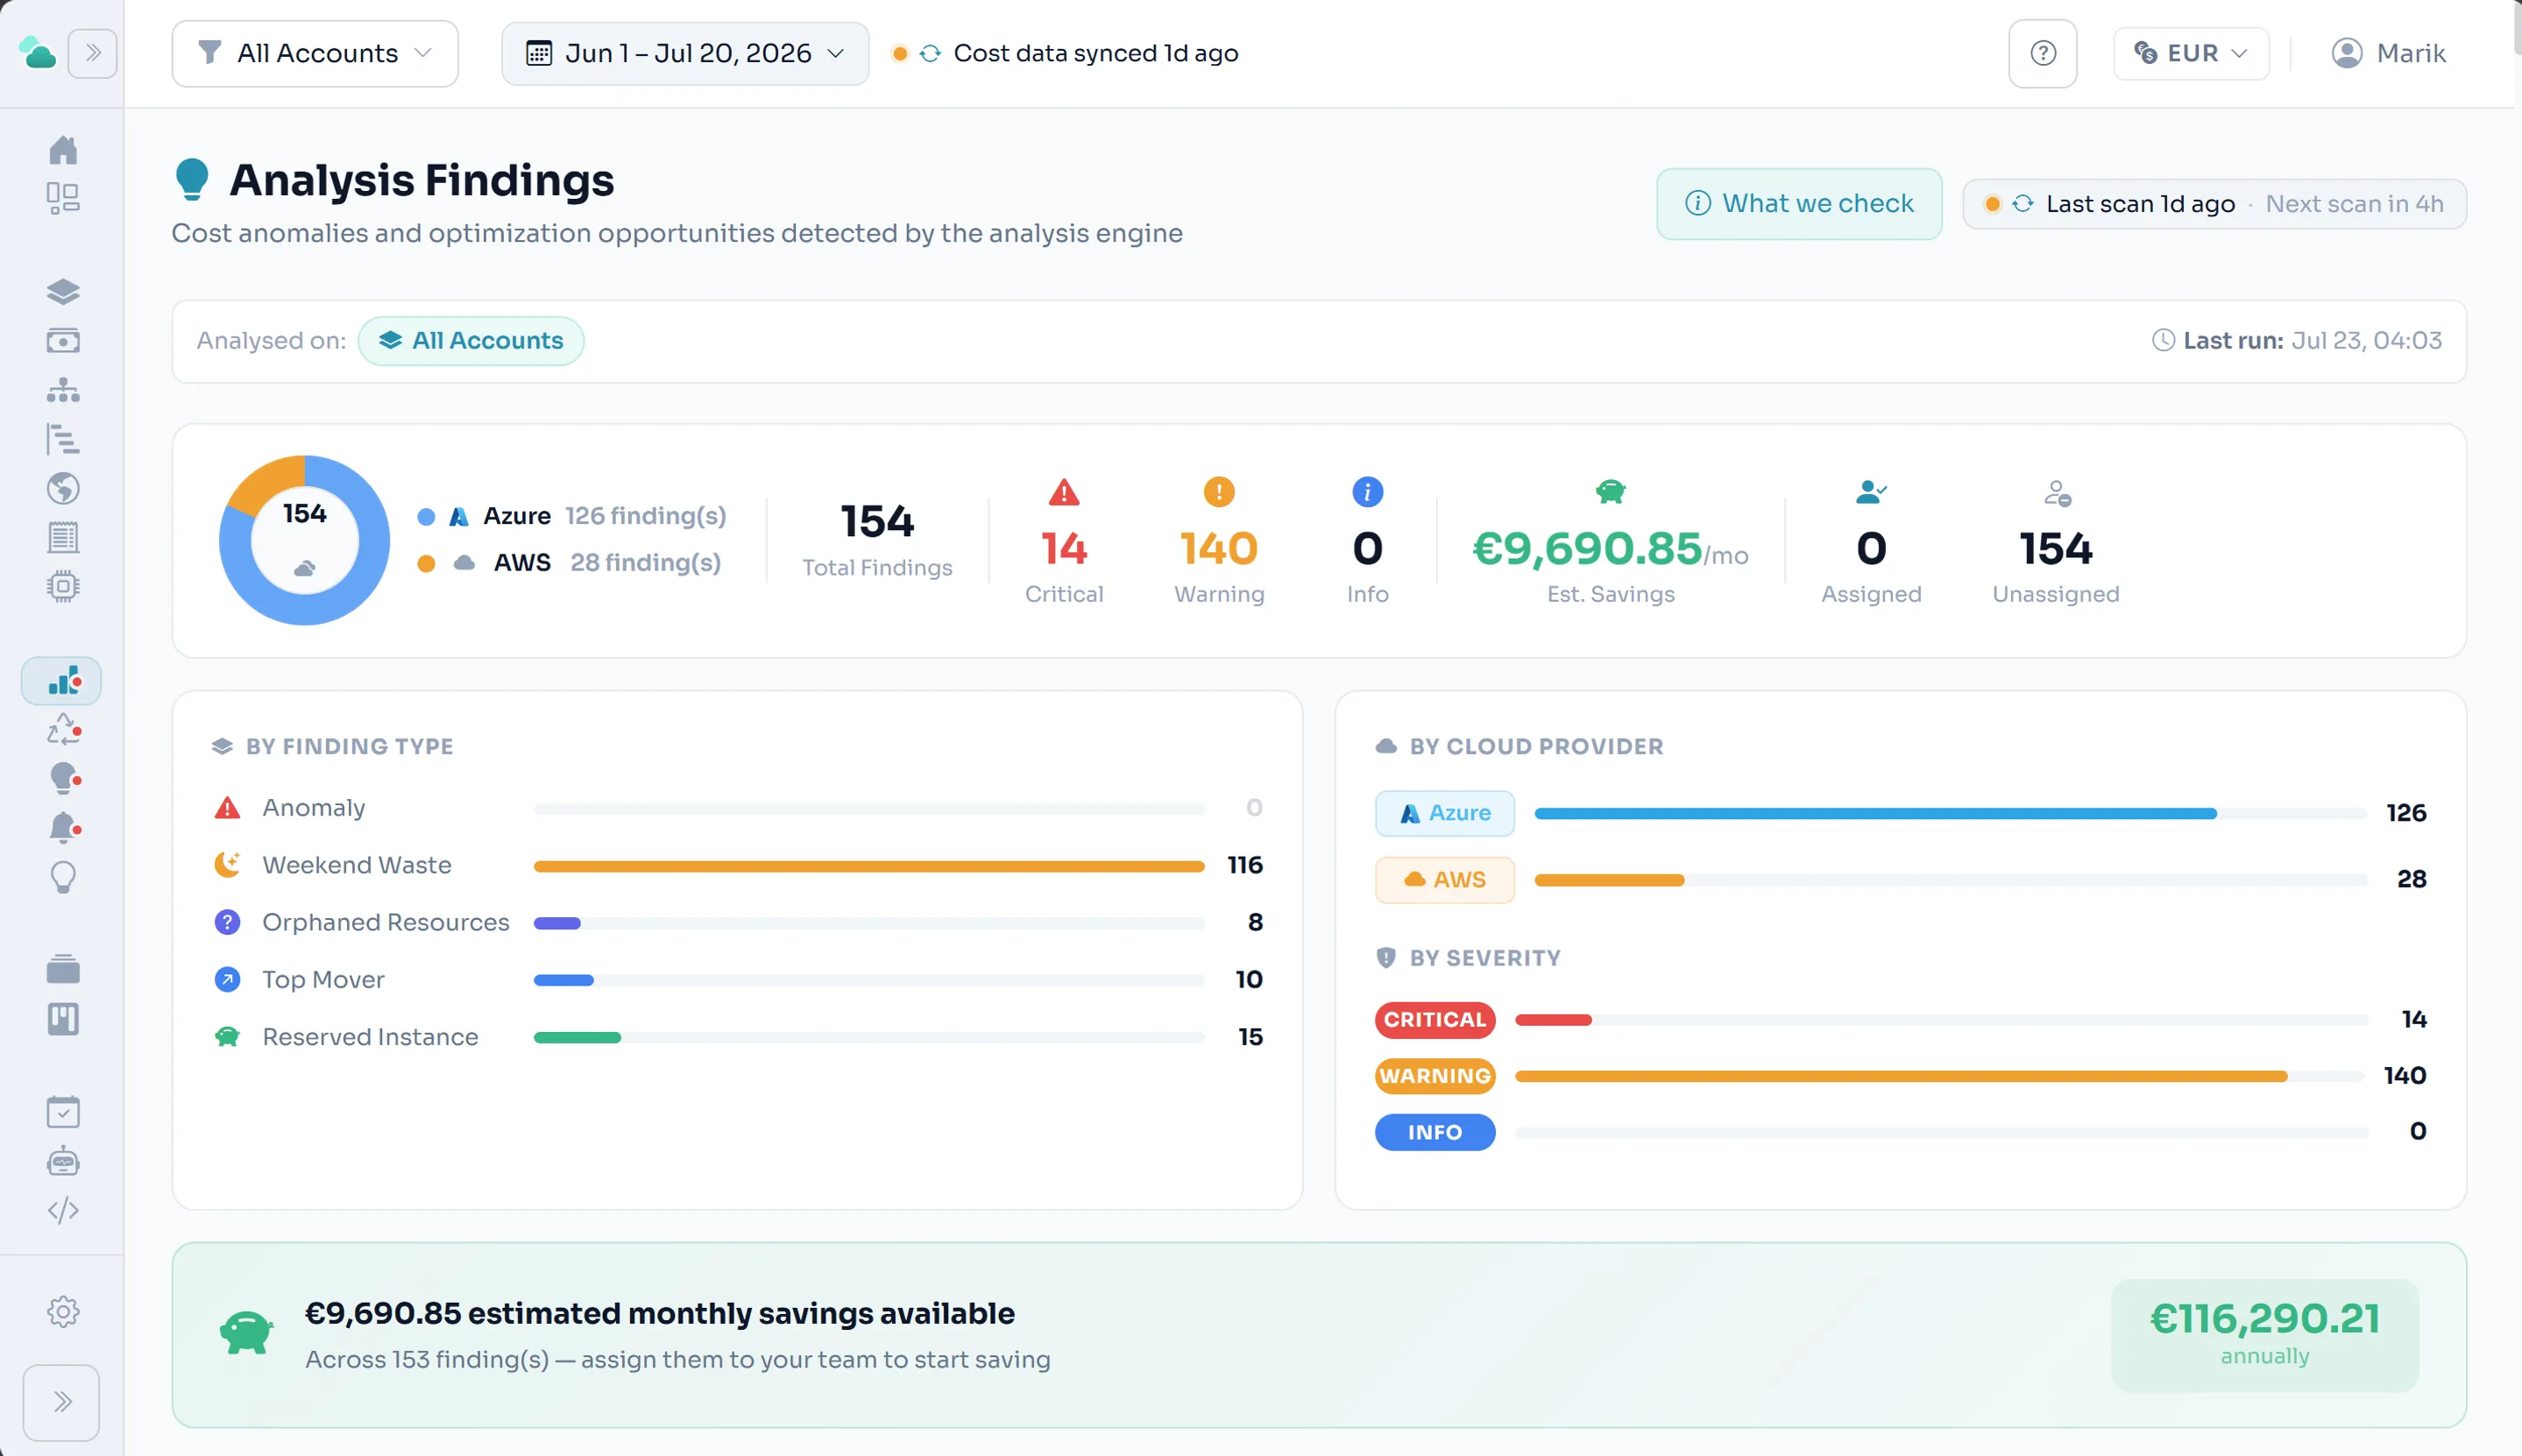The height and width of the screenshot is (1456, 2522).
Task: Click the €116,290.21 annually savings box
Action: coord(2264,1336)
